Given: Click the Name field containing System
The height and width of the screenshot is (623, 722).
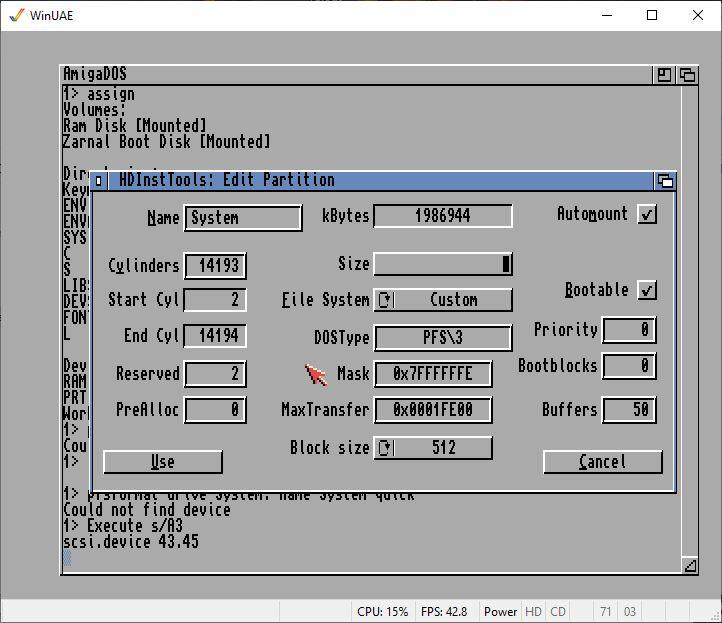Looking at the screenshot, I should 243,218.
